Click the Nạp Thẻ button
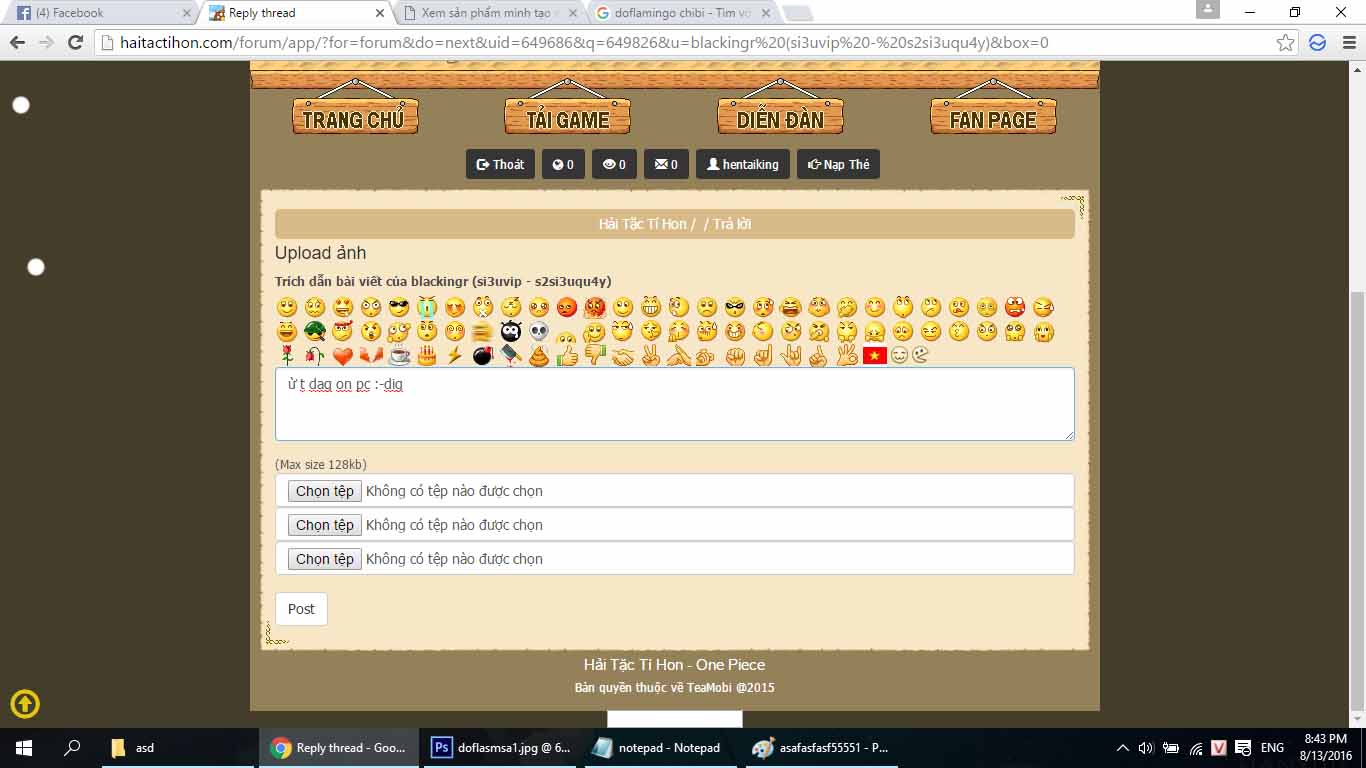The image size is (1366, 768). pos(838,164)
